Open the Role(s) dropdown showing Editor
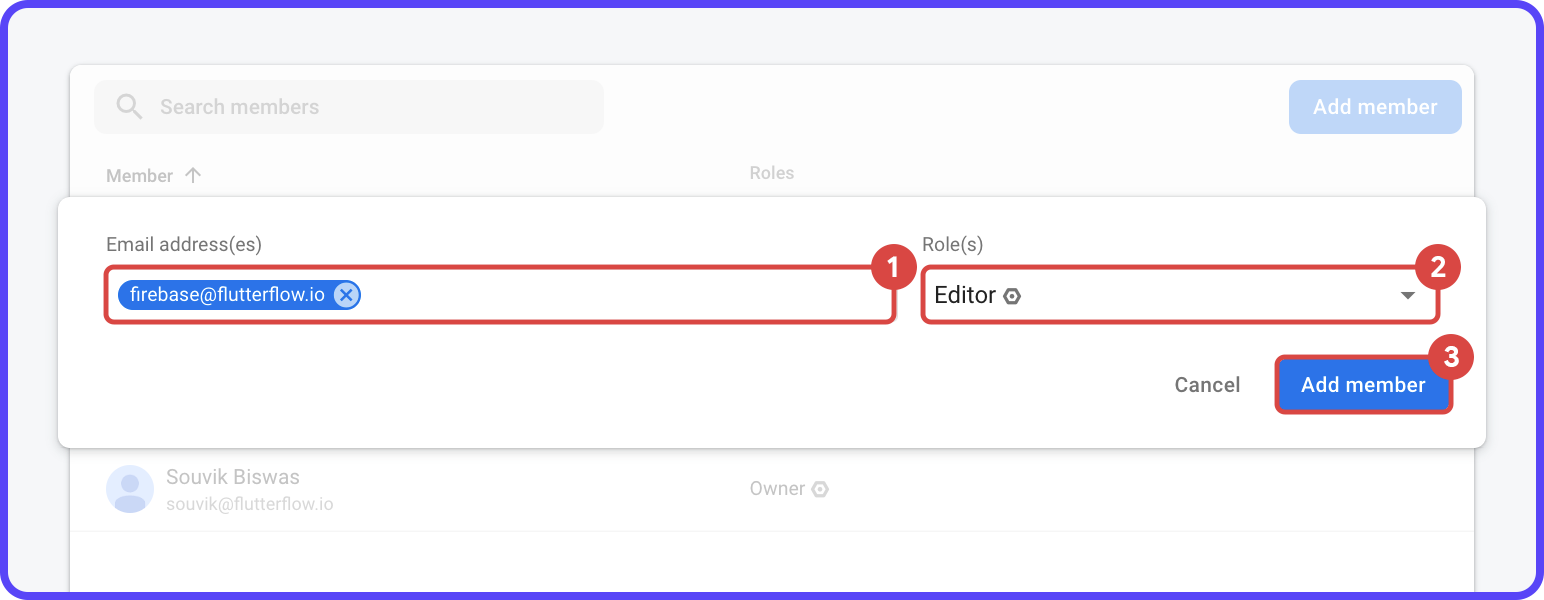The image size is (1544, 600). tap(1150, 295)
